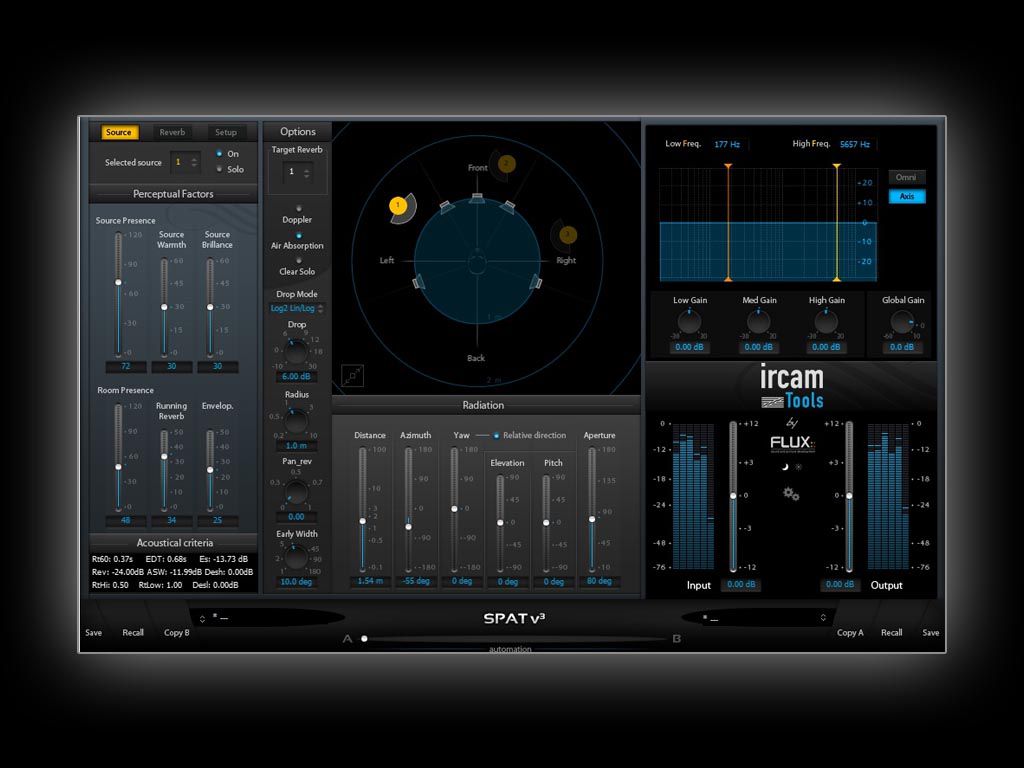Click the rear-right speaker icon
This screenshot has width=1024, height=768.
pos(536,282)
